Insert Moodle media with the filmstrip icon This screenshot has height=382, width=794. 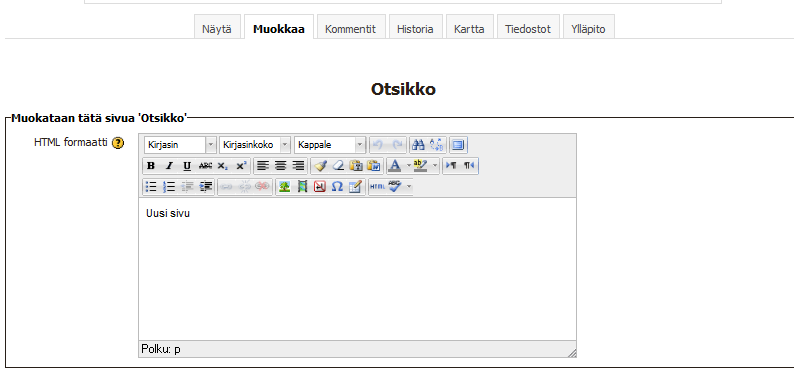coord(302,187)
